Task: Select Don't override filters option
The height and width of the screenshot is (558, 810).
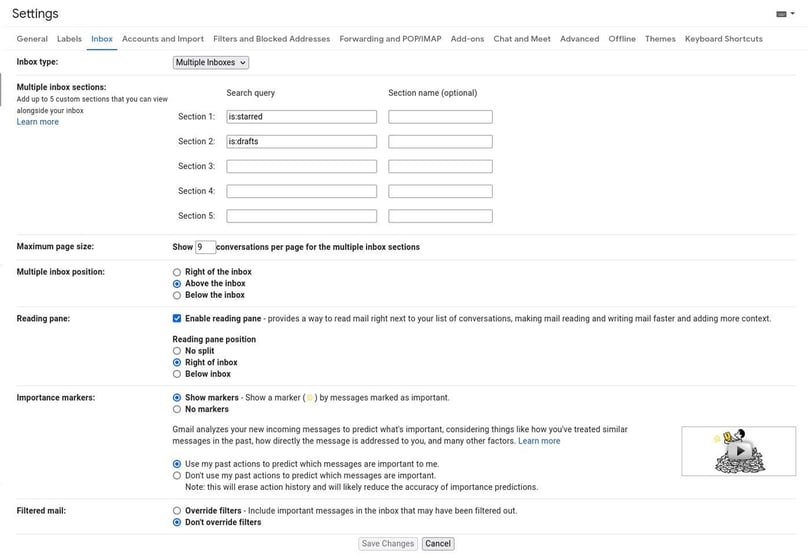Action: coord(177,522)
